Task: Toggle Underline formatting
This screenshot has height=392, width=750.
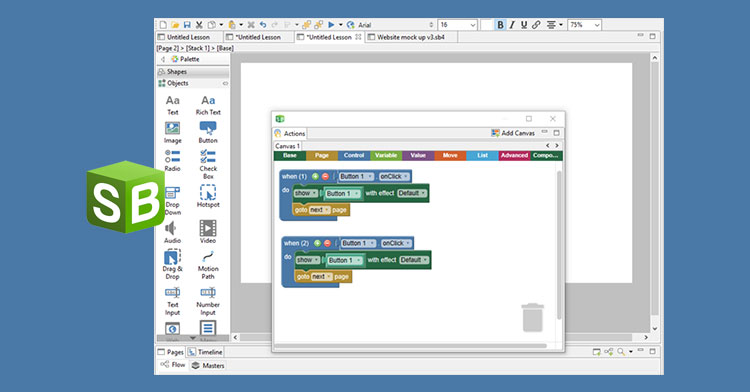Action: click(x=524, y=25)
